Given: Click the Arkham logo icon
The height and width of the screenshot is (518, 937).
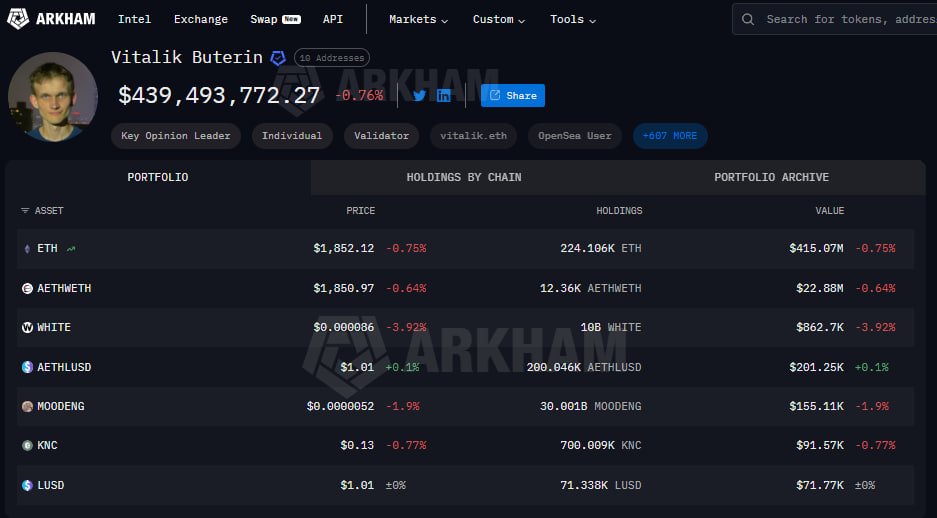Looking at the screenshot, I should tap(17, 19).
